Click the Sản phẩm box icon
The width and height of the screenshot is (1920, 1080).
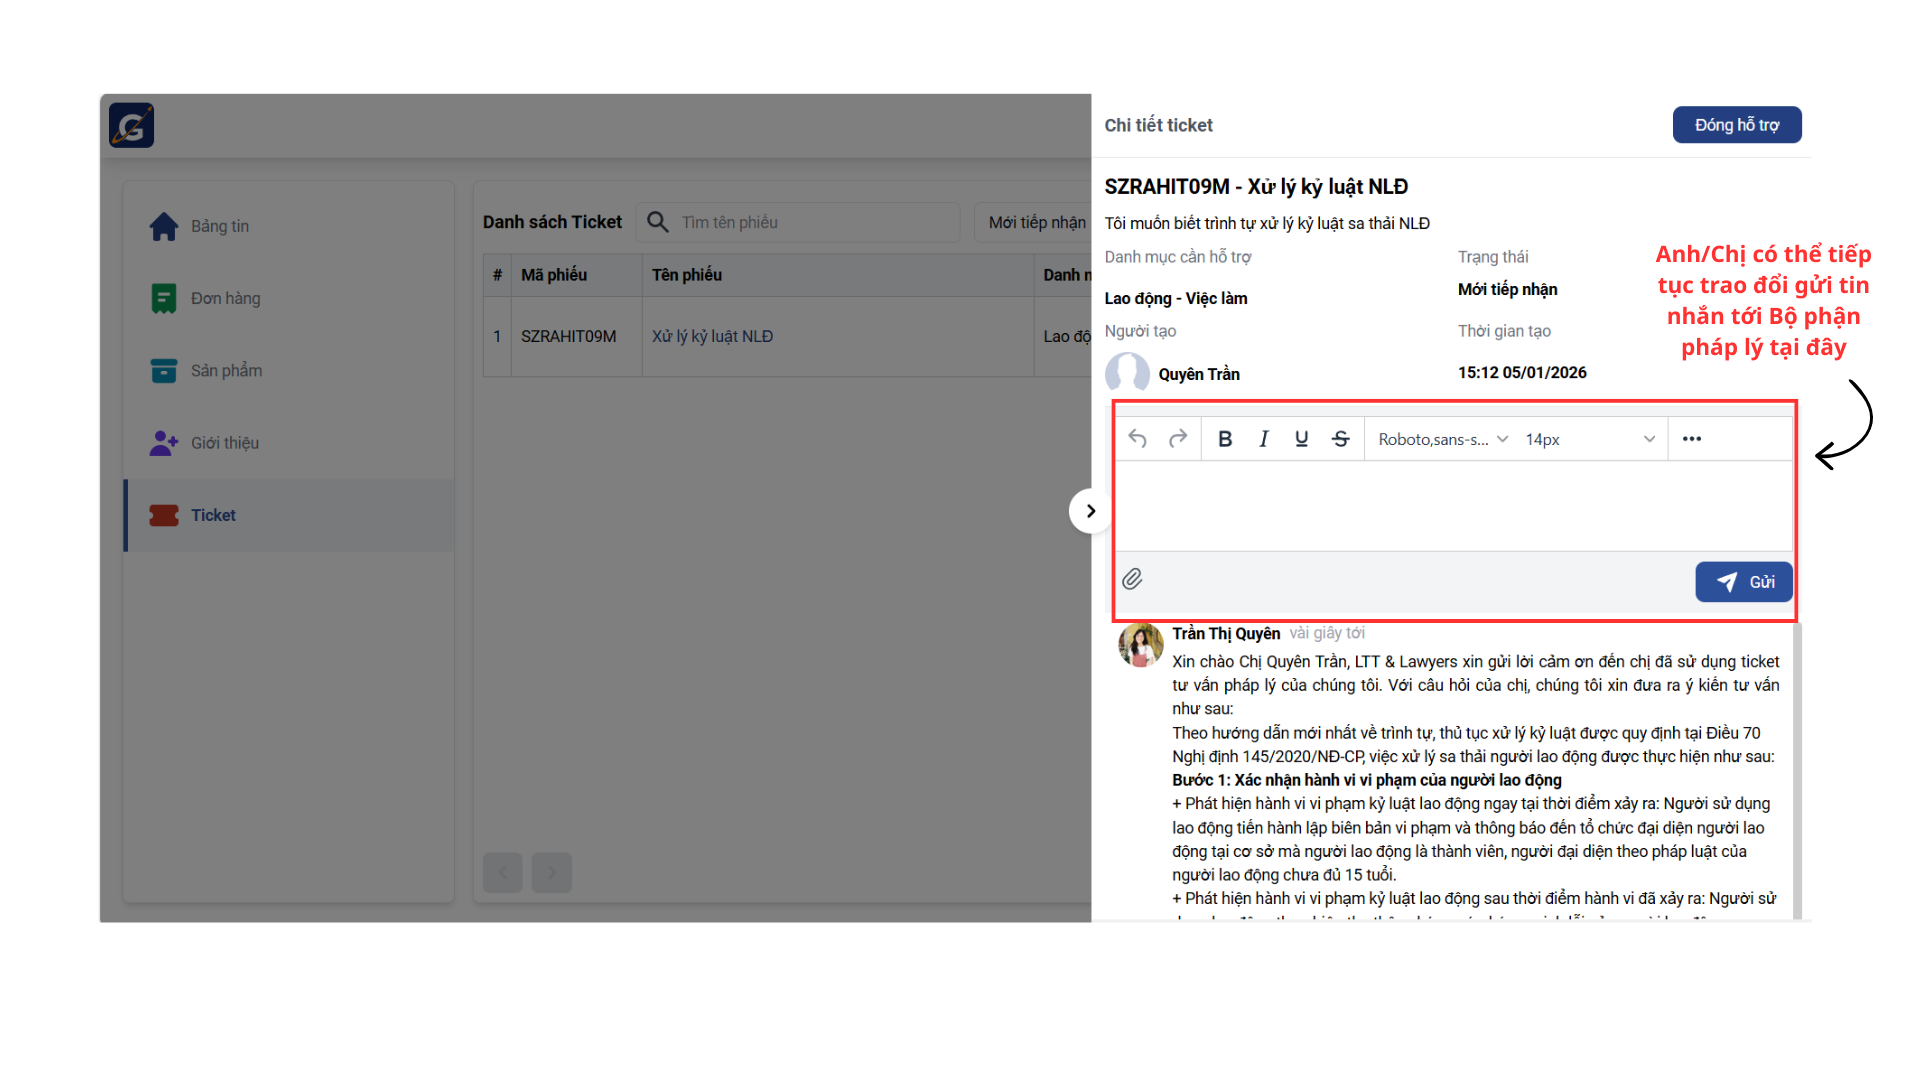coord(164,371)
